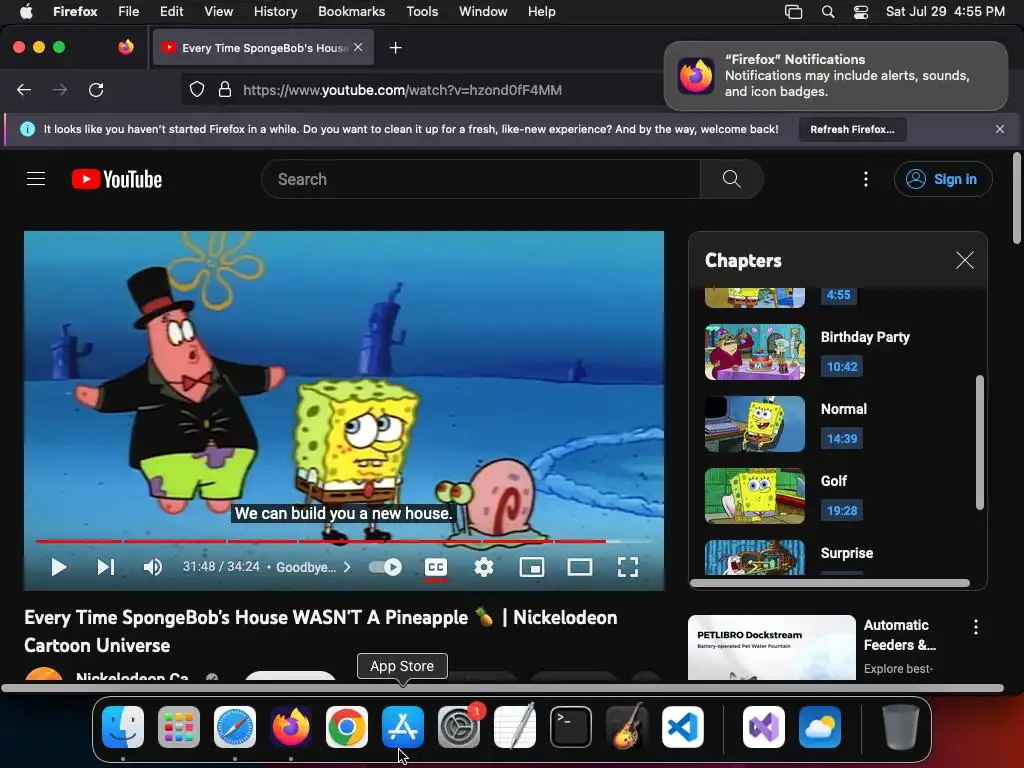This screenshot has height=768, width=1024.
Task: Select the Surprise chapter title
Action: click(846, 552)
